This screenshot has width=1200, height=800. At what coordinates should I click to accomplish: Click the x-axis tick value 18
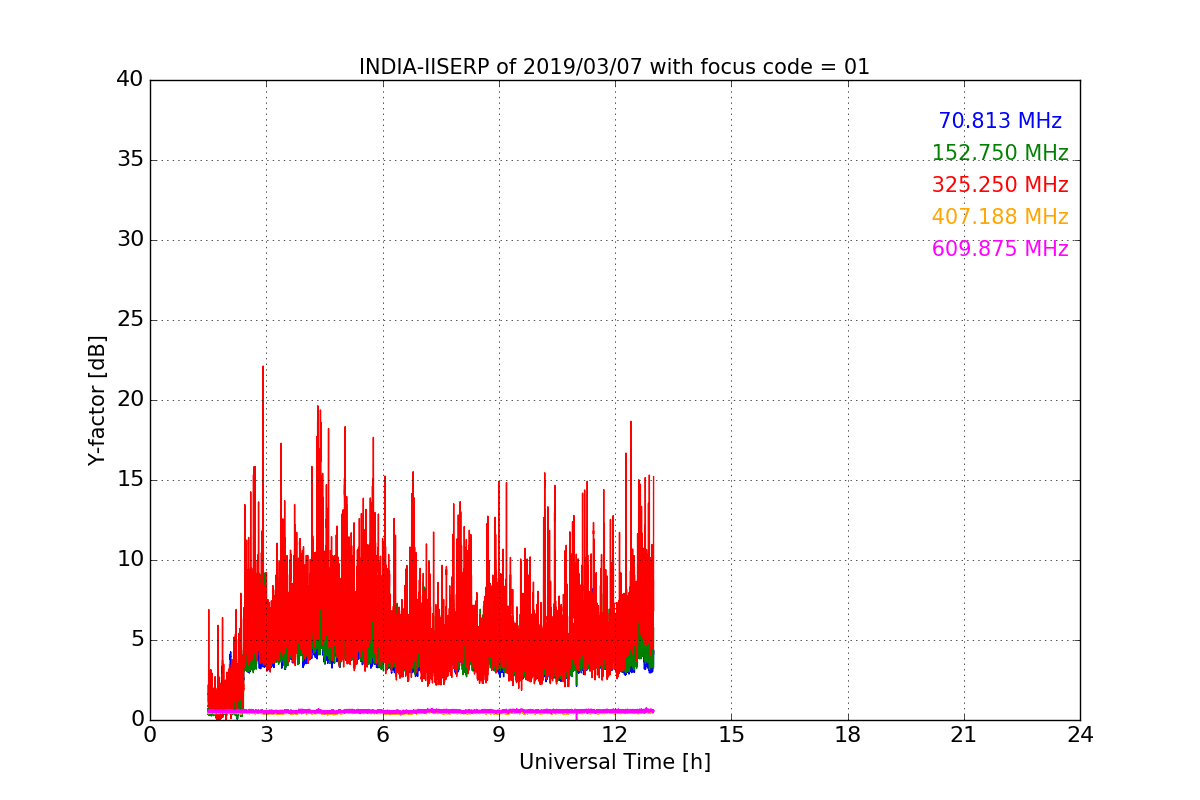(x=848, y=735)
